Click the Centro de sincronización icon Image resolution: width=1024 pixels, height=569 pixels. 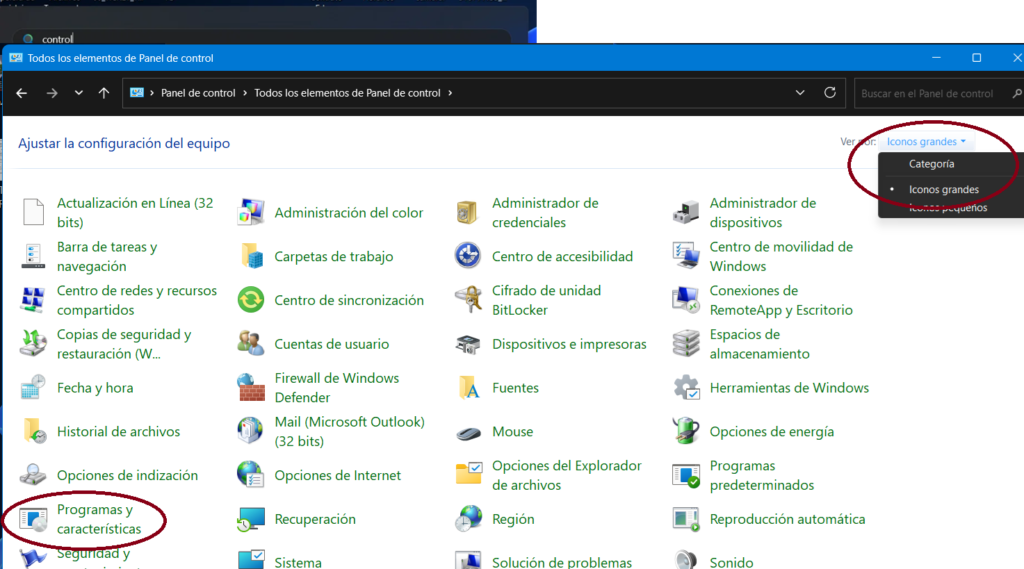pyautogui.click(x=250, y=300)
